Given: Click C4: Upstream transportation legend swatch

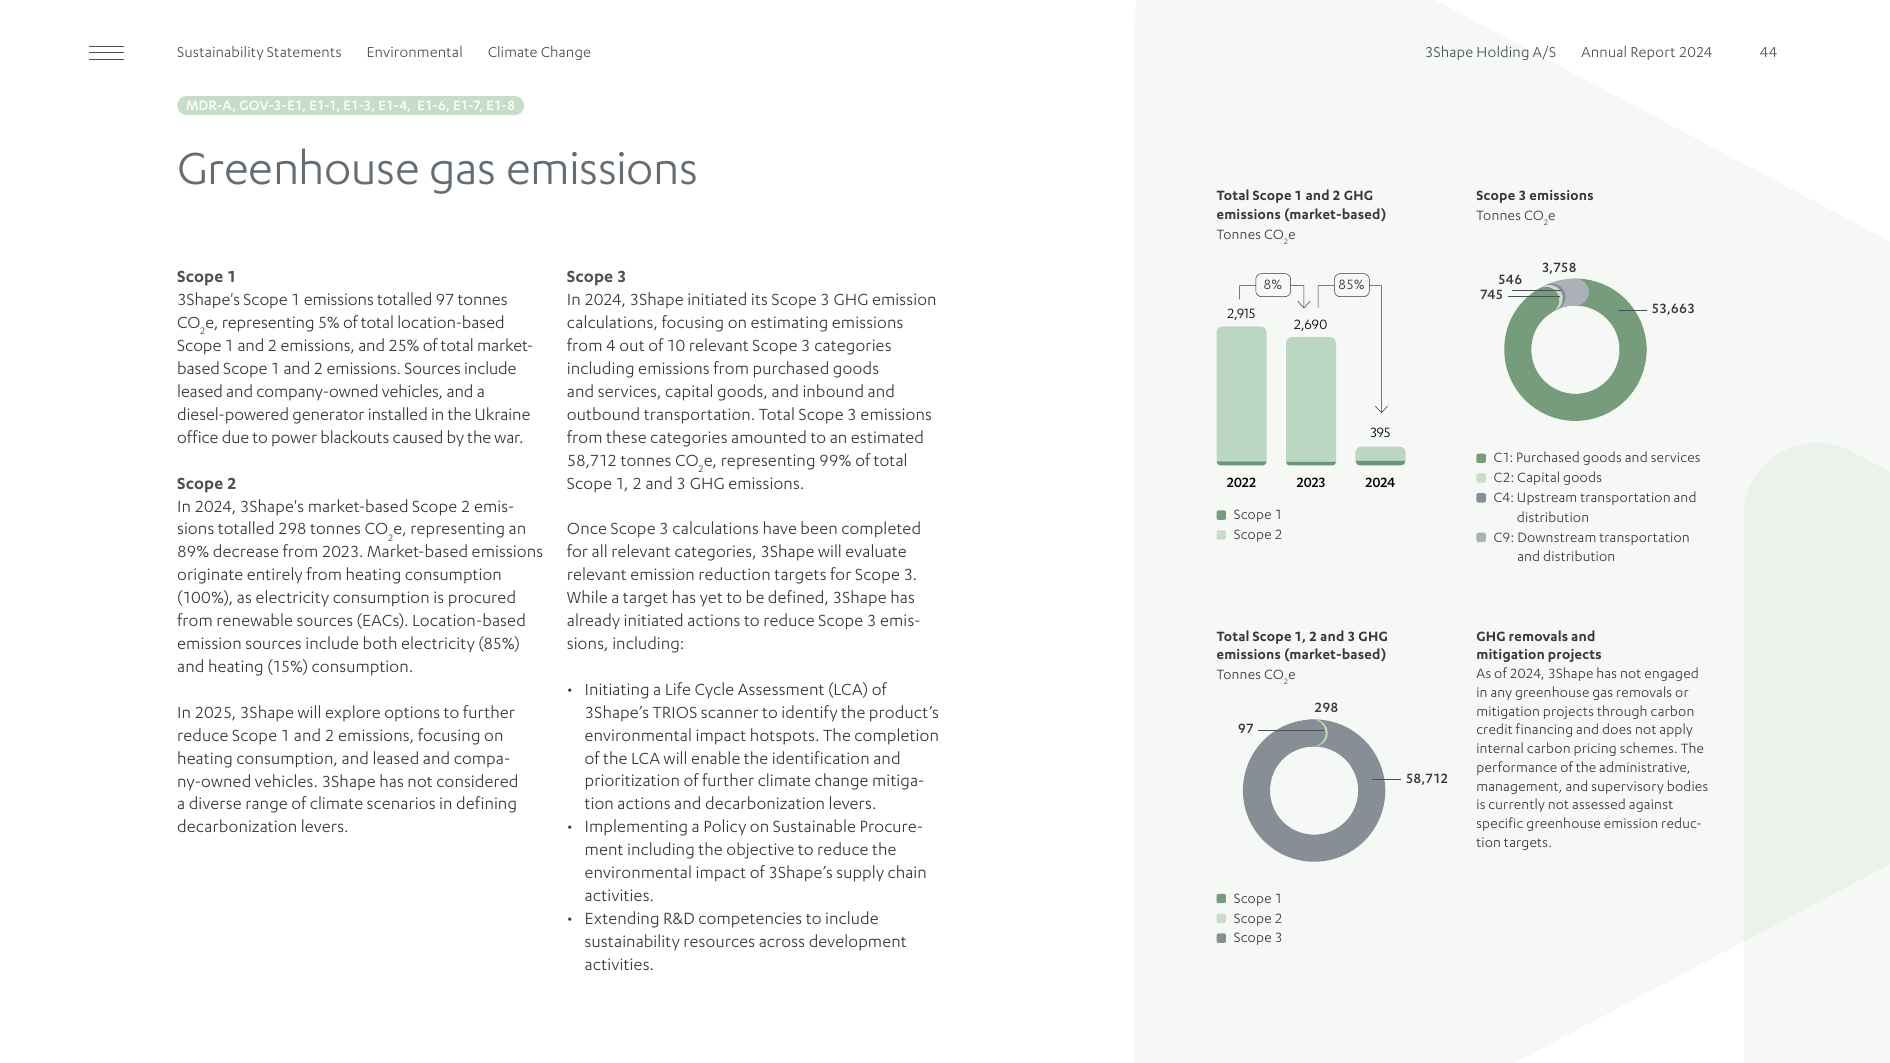Looking at the screenshot, I should tap(1481, 498).
